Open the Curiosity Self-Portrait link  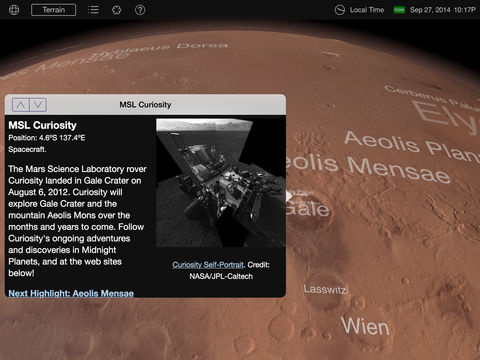tap(208, 265)
